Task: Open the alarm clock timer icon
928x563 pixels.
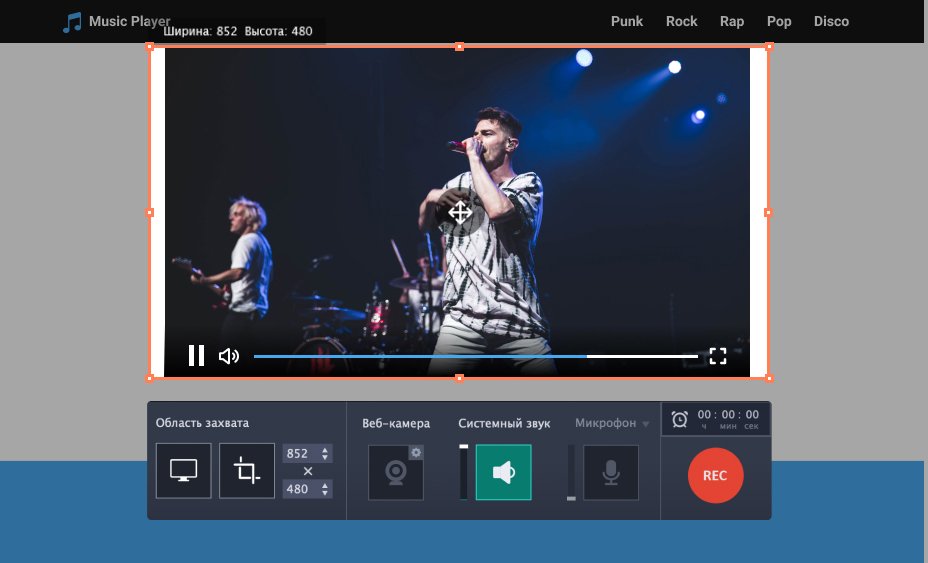Action: coord(679,419)
